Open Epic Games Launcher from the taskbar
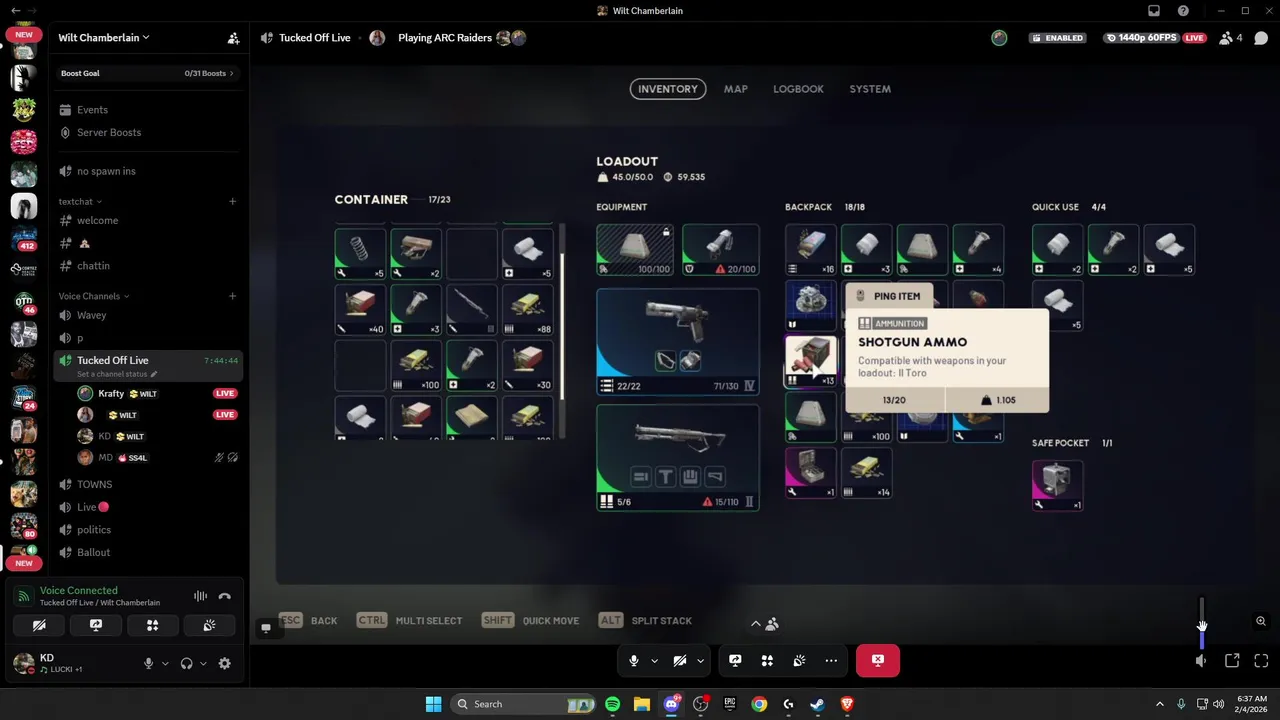The width and height of the screenshot is (1280, 720). point(729,704)
